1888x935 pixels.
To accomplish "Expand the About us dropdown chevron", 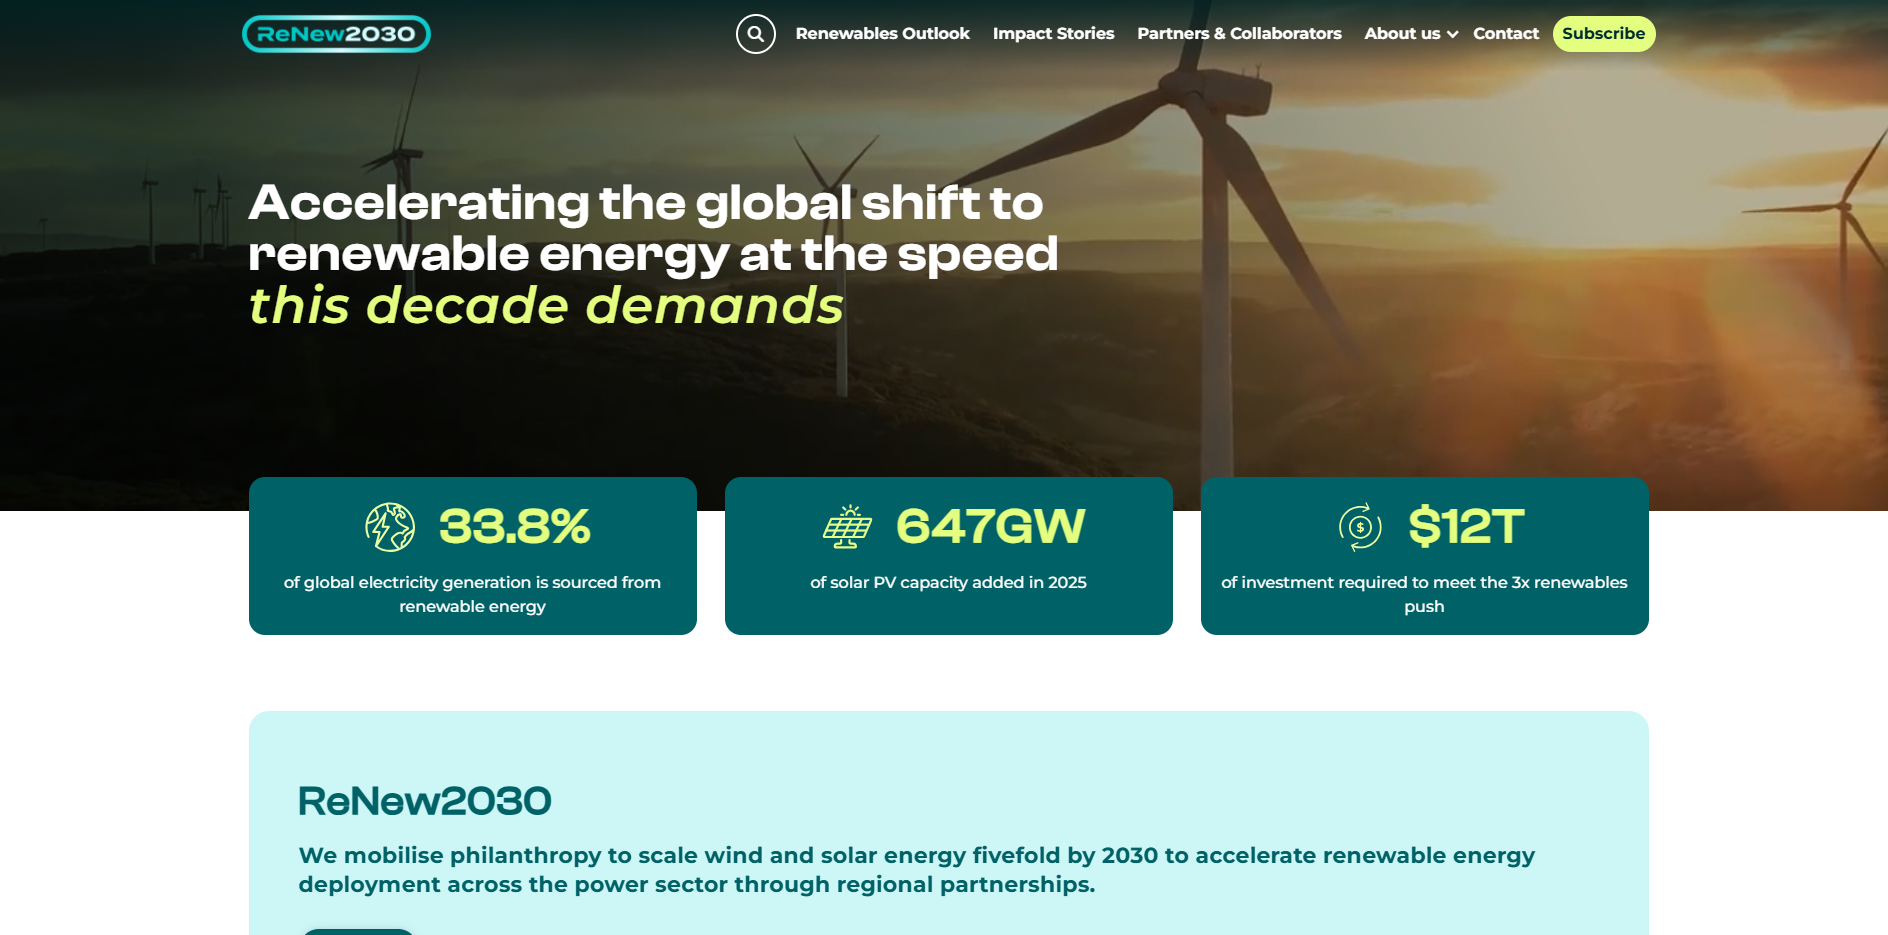I will pos(1453,34).
